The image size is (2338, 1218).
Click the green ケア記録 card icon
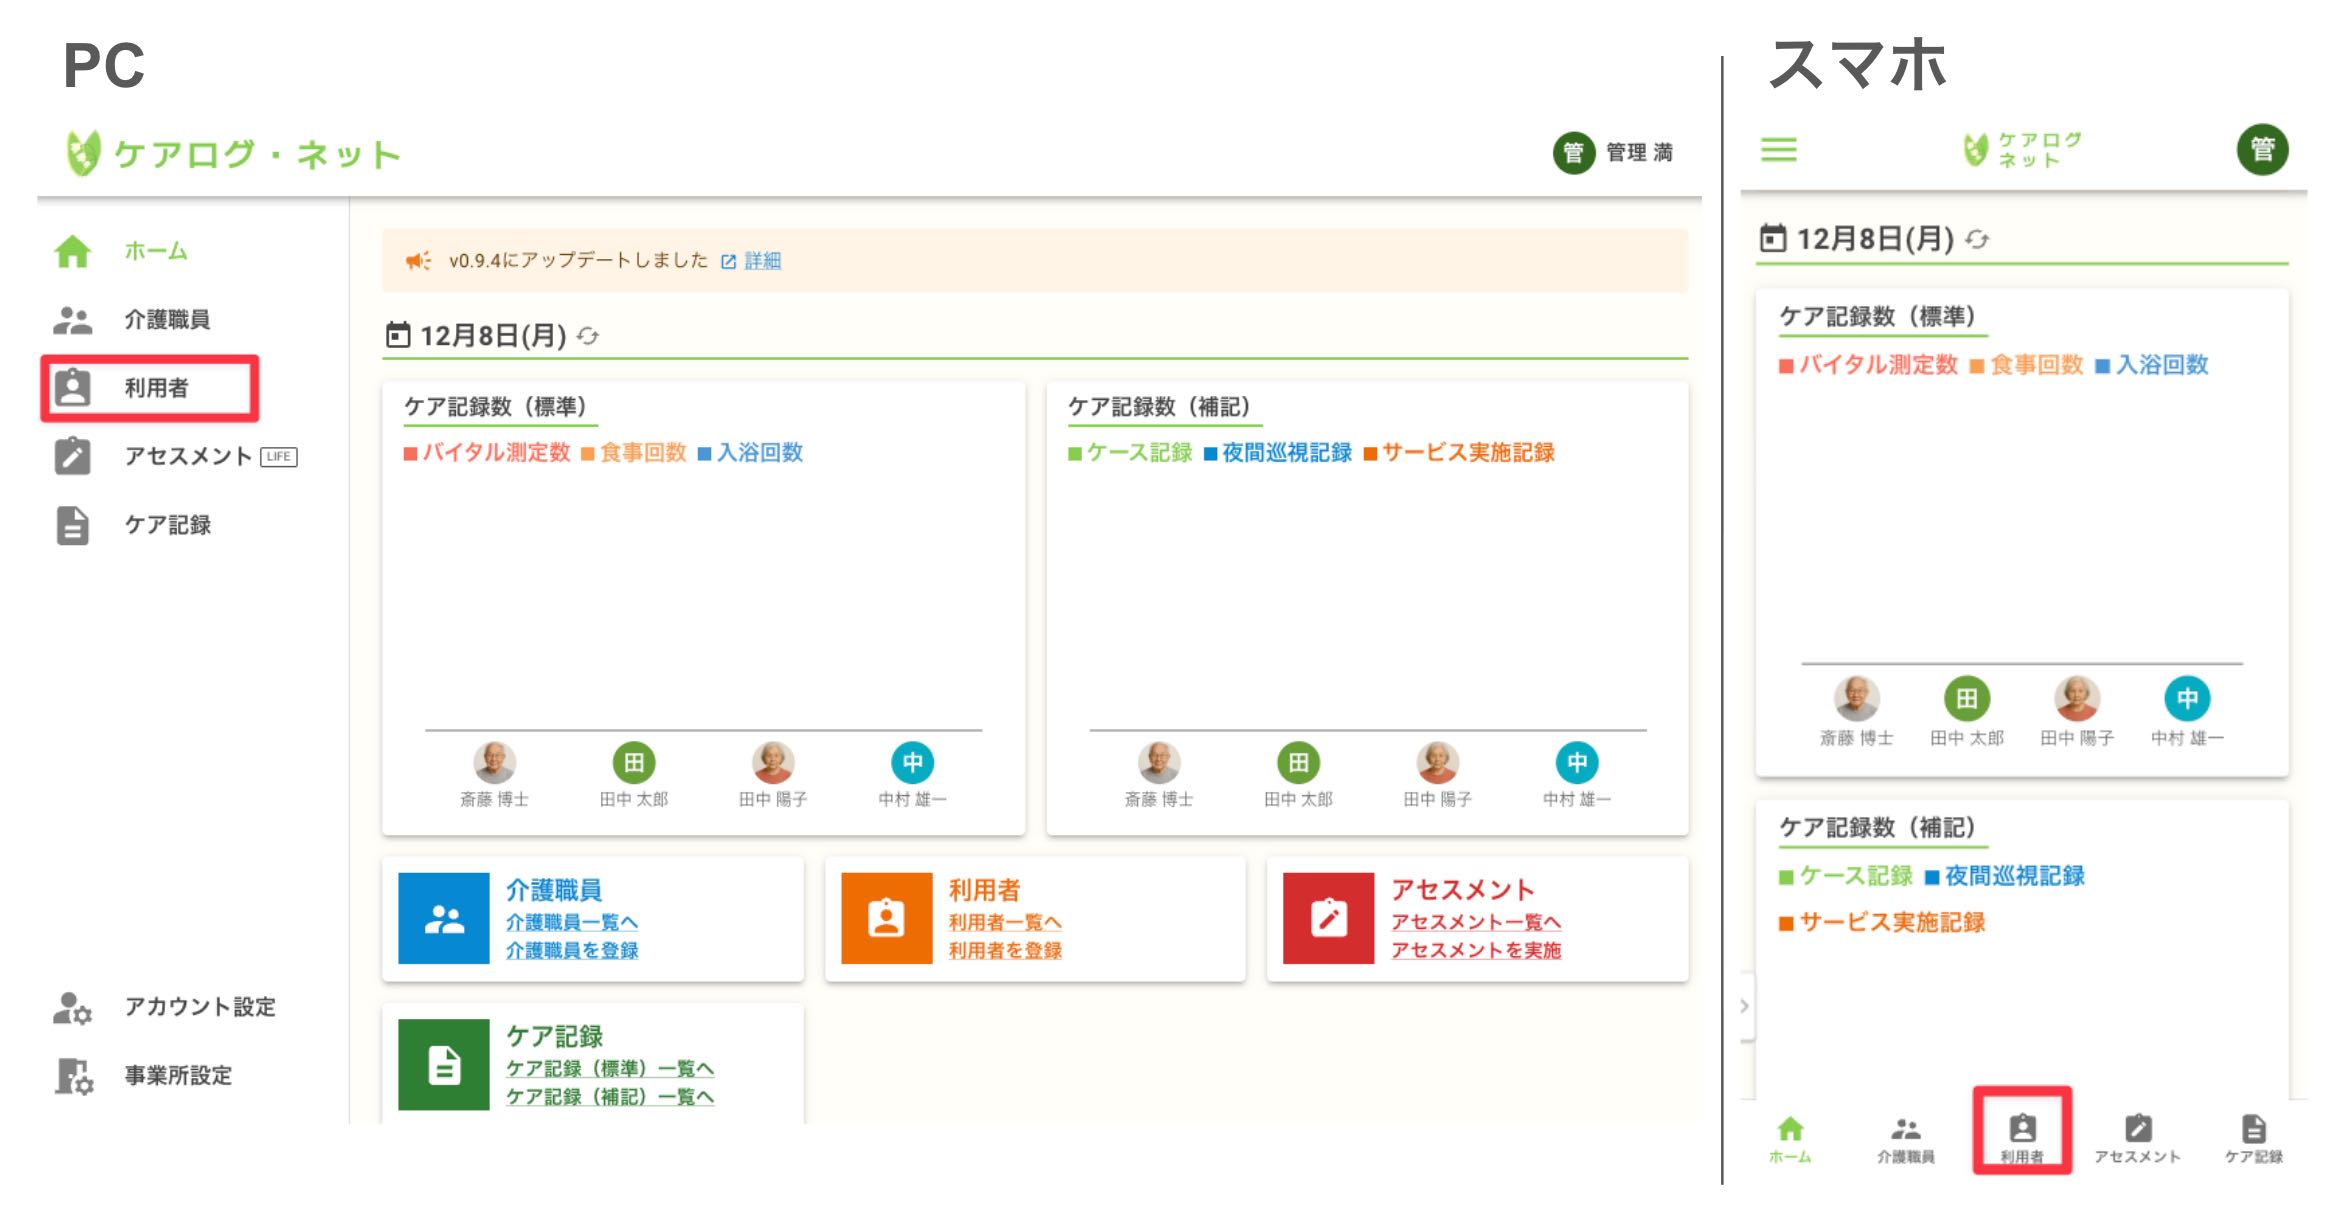(x=443, y=1065)
